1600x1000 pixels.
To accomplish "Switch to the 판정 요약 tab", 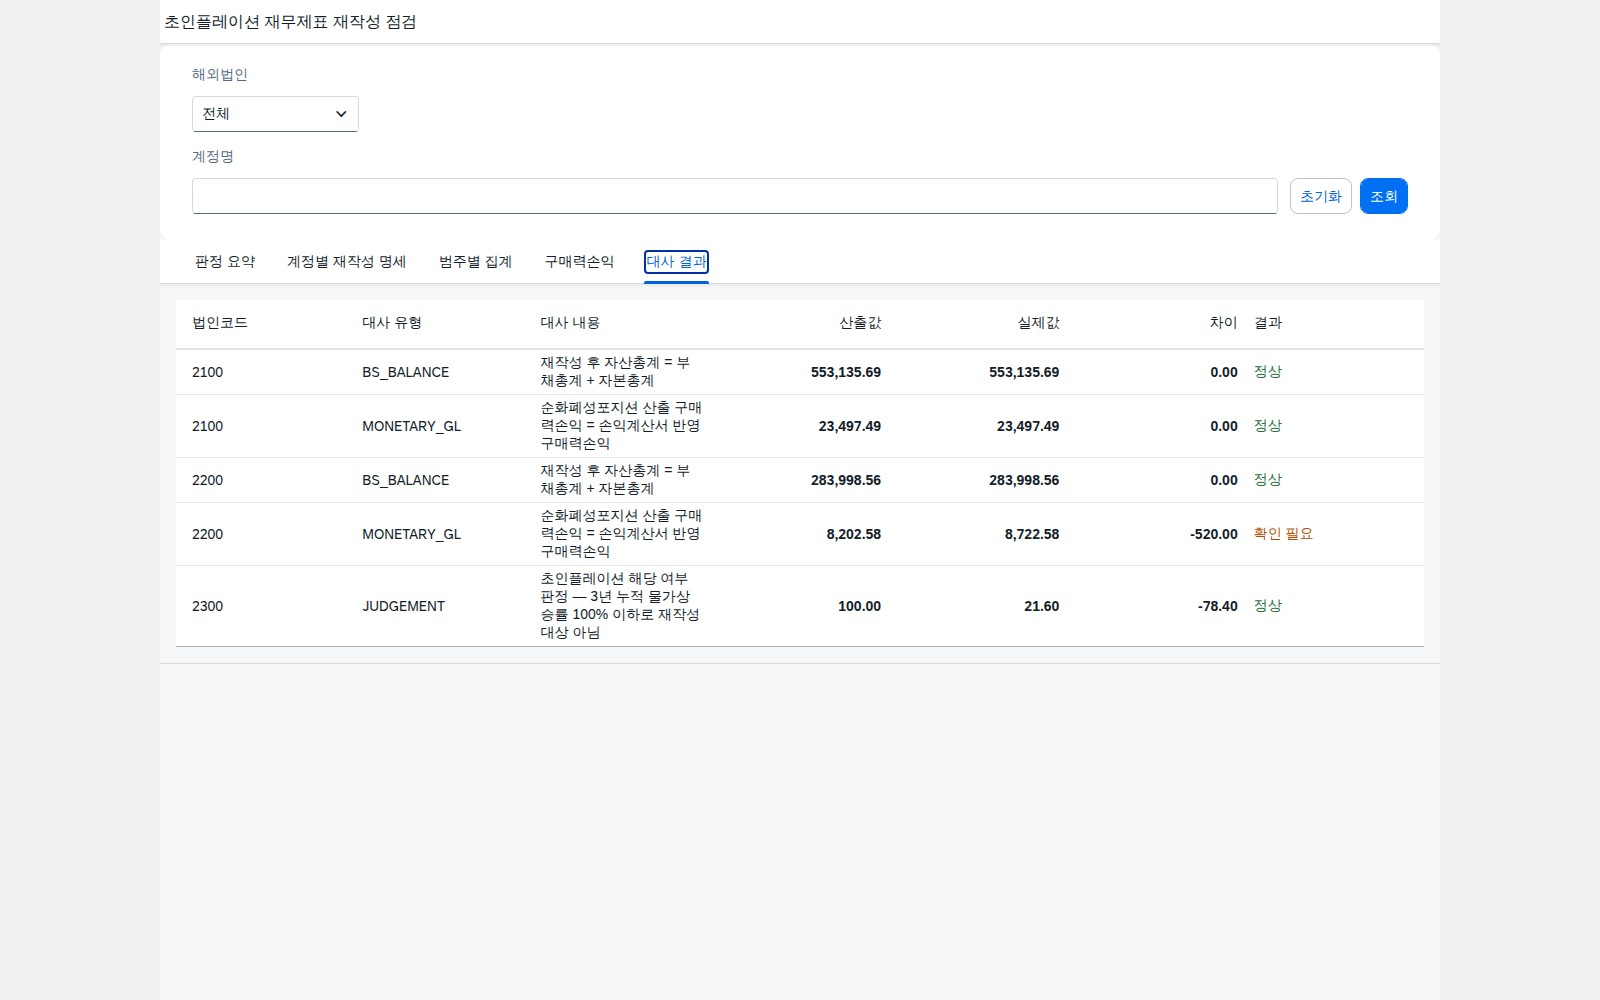I will [x=225, y=262].
